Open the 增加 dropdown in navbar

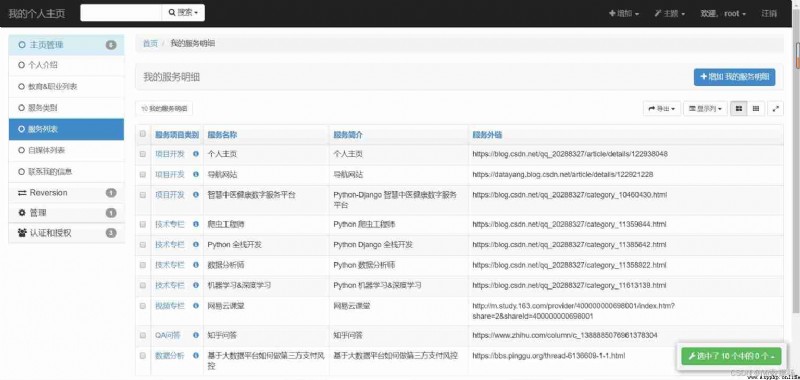623,14
